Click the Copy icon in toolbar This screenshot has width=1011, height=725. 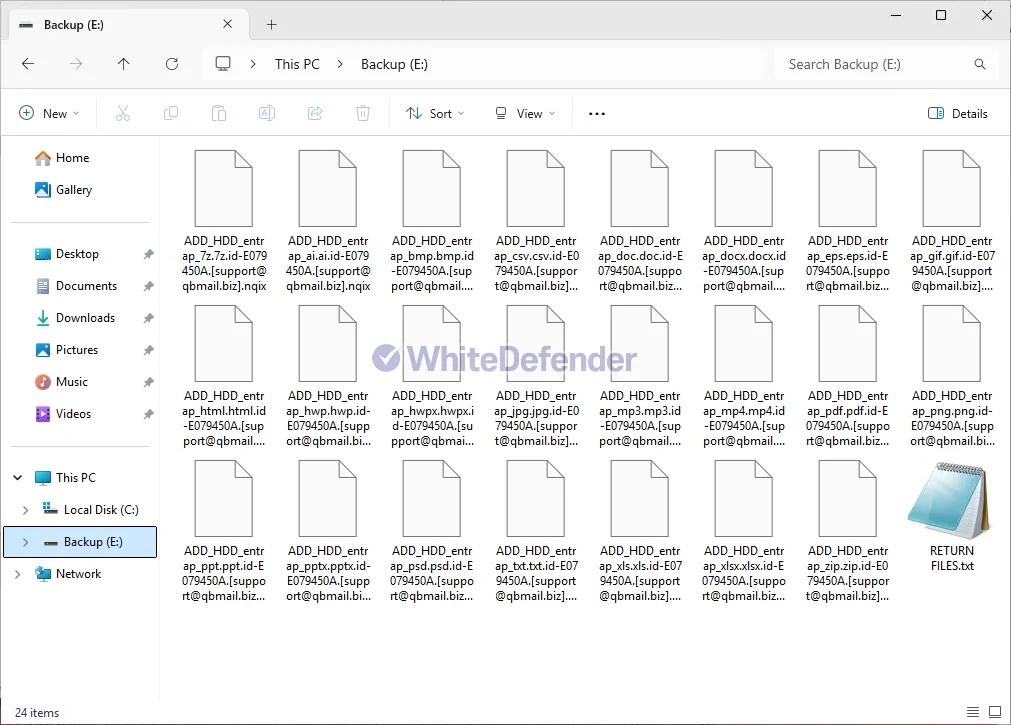[171, 114]
